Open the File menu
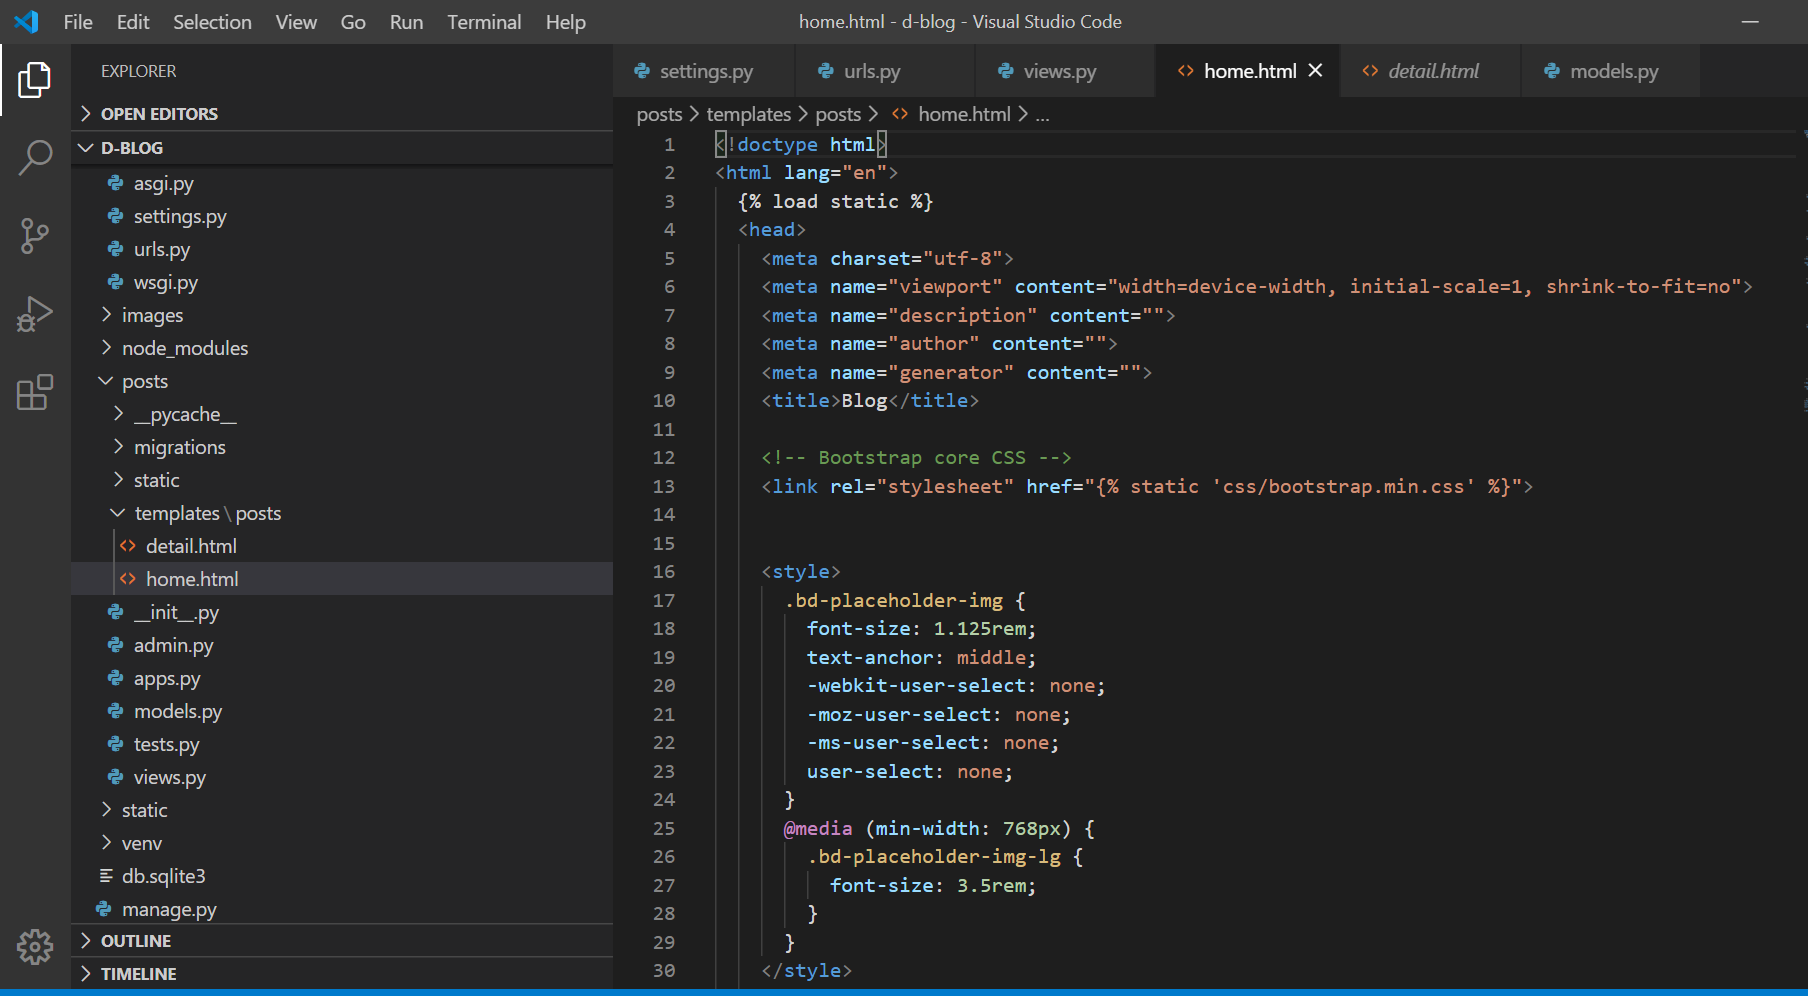 point(78,22)
